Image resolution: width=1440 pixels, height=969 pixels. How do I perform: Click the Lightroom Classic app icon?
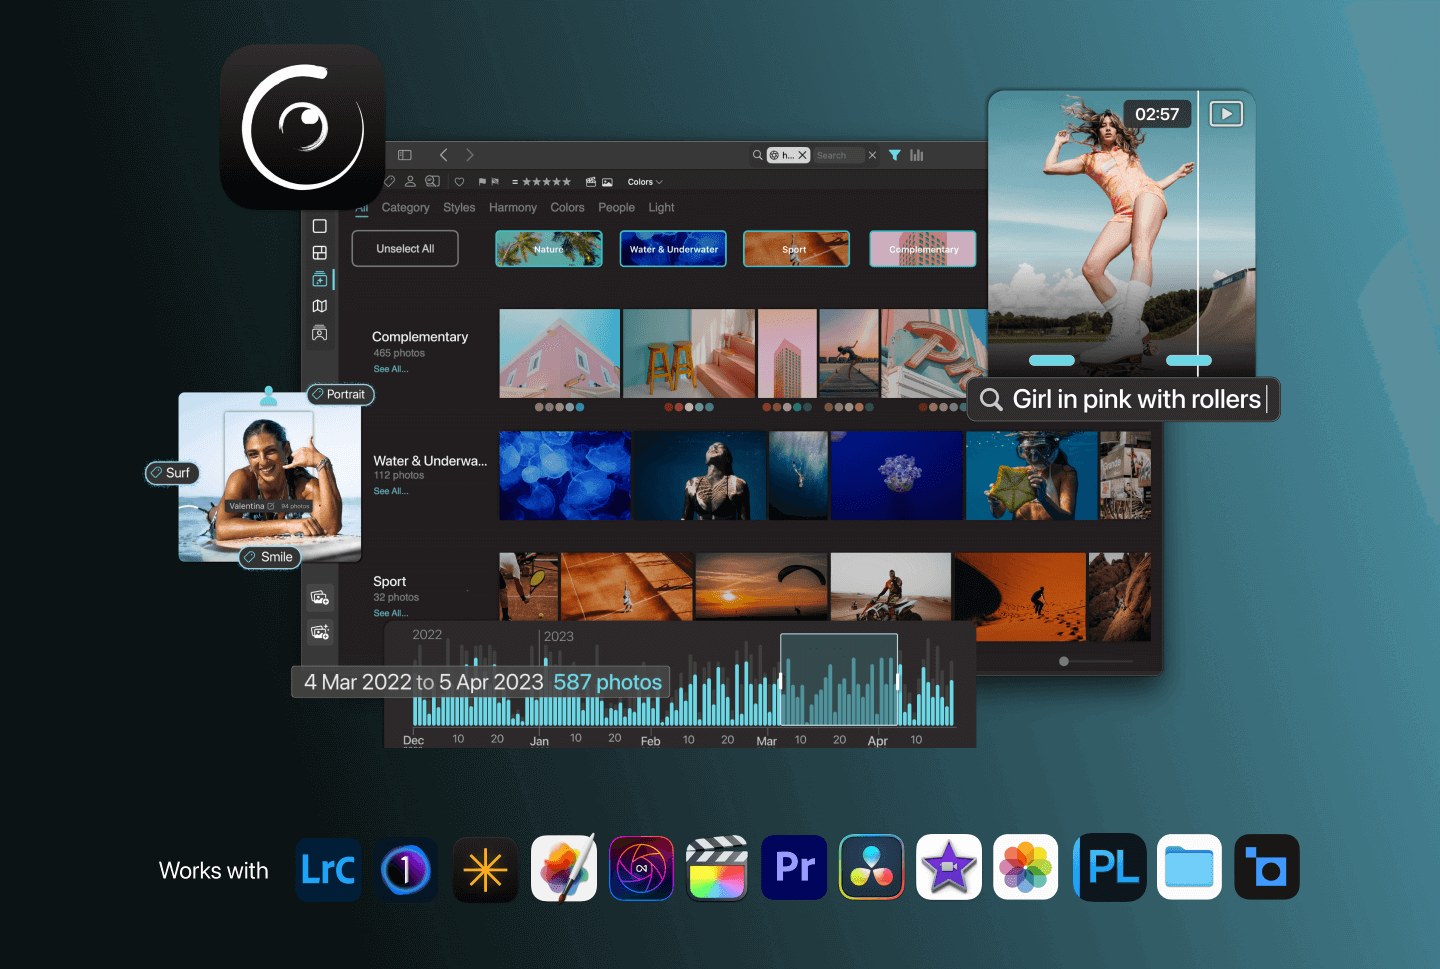point(328,869)
